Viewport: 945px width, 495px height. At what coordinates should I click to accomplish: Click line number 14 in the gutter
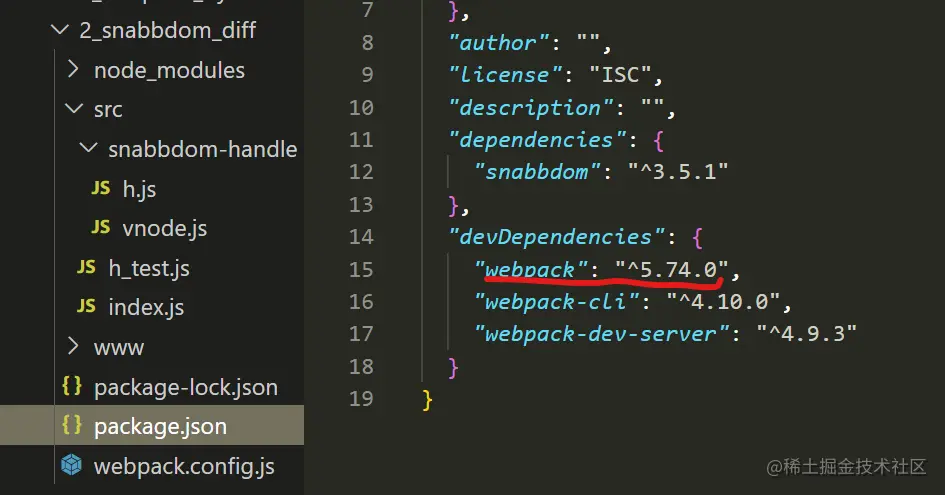(361, 237)
